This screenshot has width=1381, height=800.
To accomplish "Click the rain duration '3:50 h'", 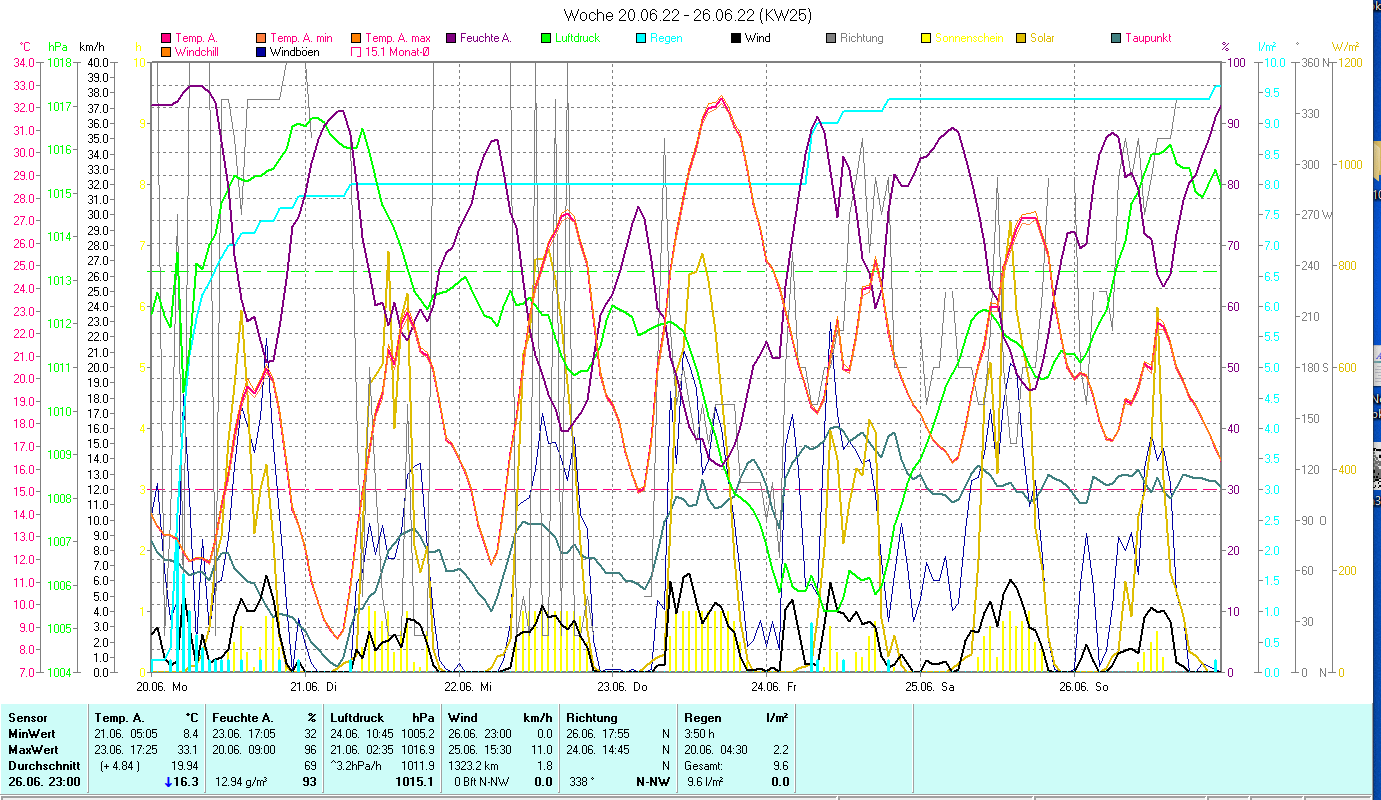I will (701, 734).
